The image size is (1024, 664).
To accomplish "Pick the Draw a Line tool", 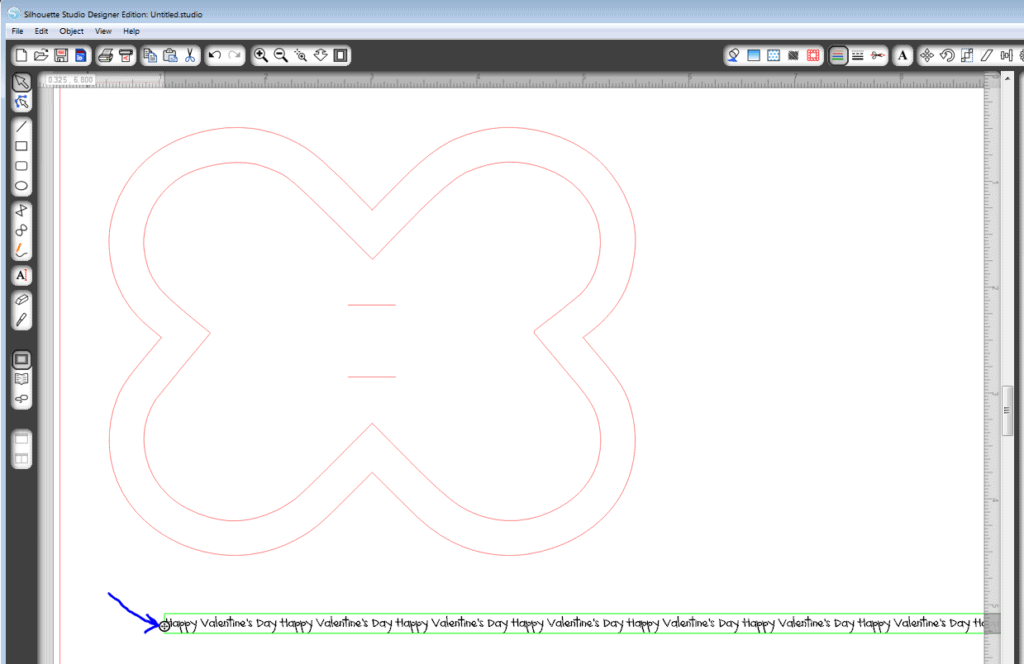I will [21, 127].
